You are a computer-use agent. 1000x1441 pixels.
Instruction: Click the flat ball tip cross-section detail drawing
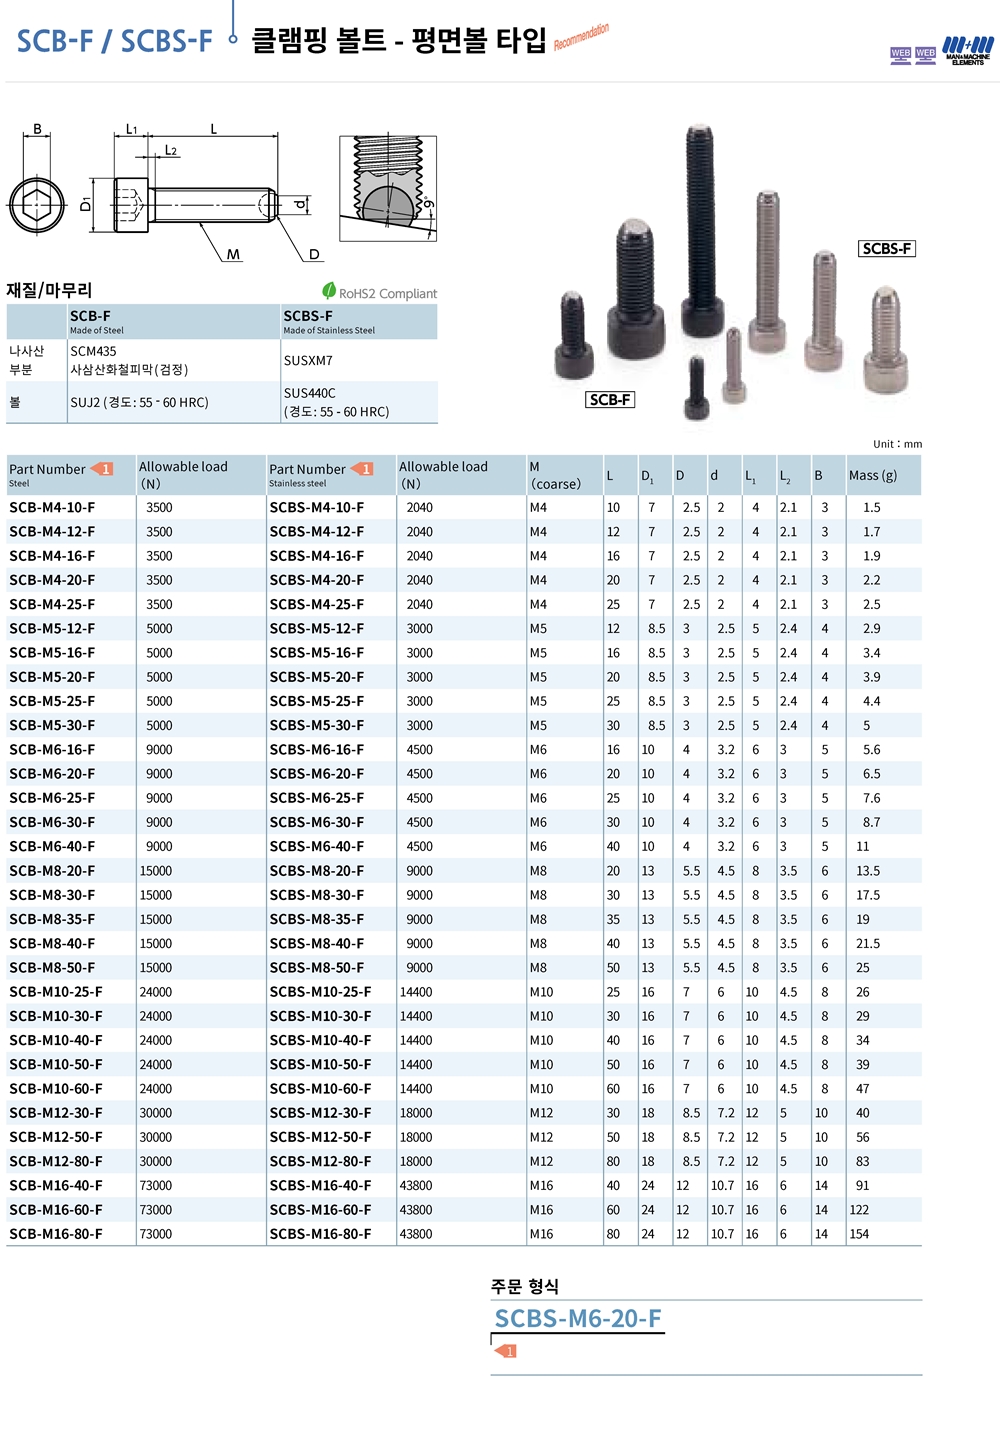(x=388, y=189)
